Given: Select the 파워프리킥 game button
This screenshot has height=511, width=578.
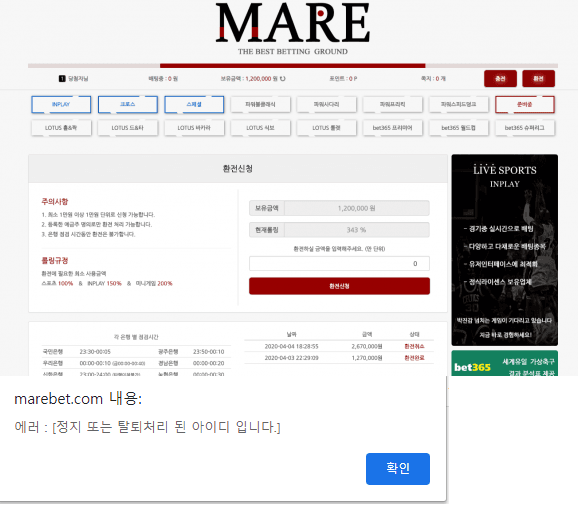Looking at the screenshot, I should pos(393,104).
